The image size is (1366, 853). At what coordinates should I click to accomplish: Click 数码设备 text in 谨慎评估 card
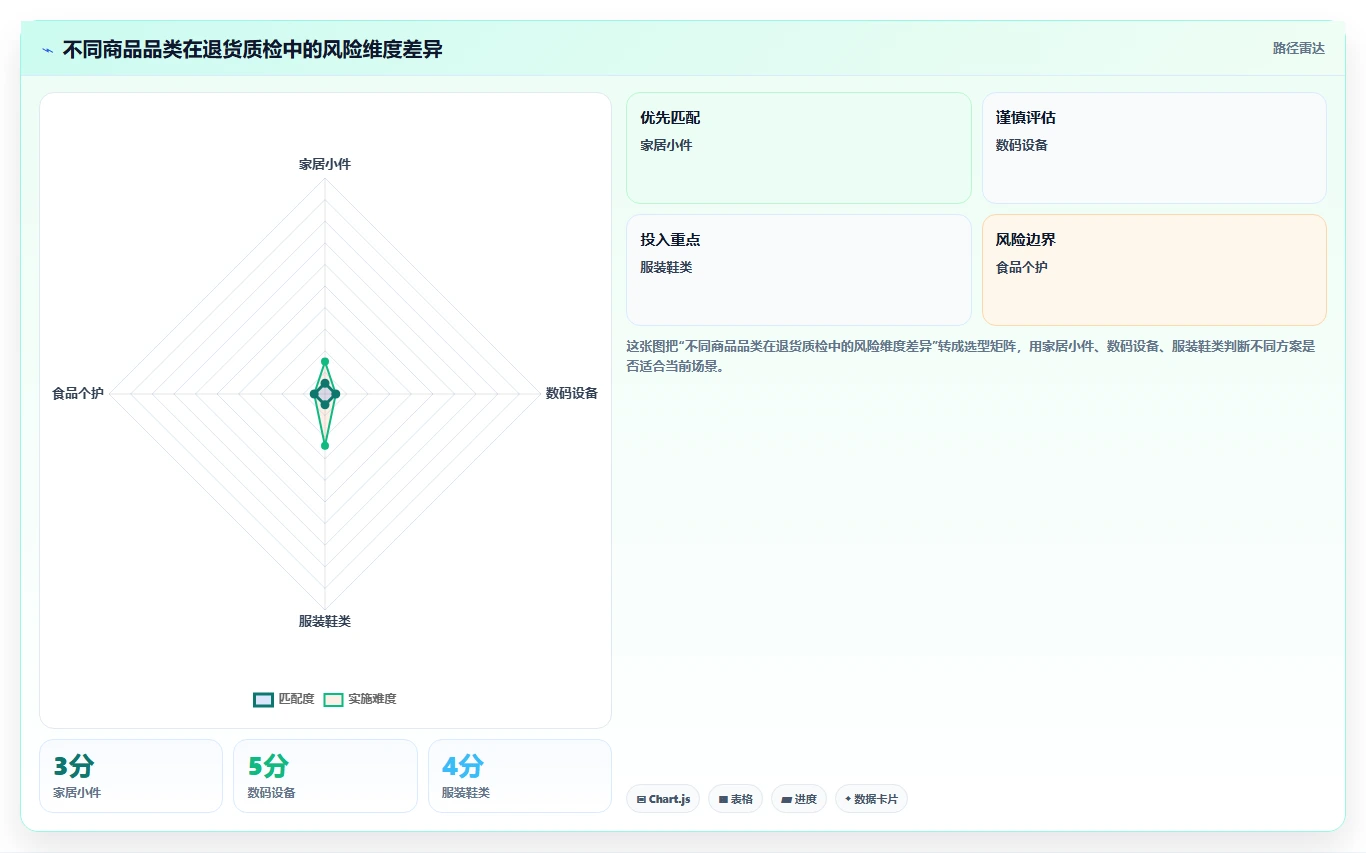(1022, 145)
